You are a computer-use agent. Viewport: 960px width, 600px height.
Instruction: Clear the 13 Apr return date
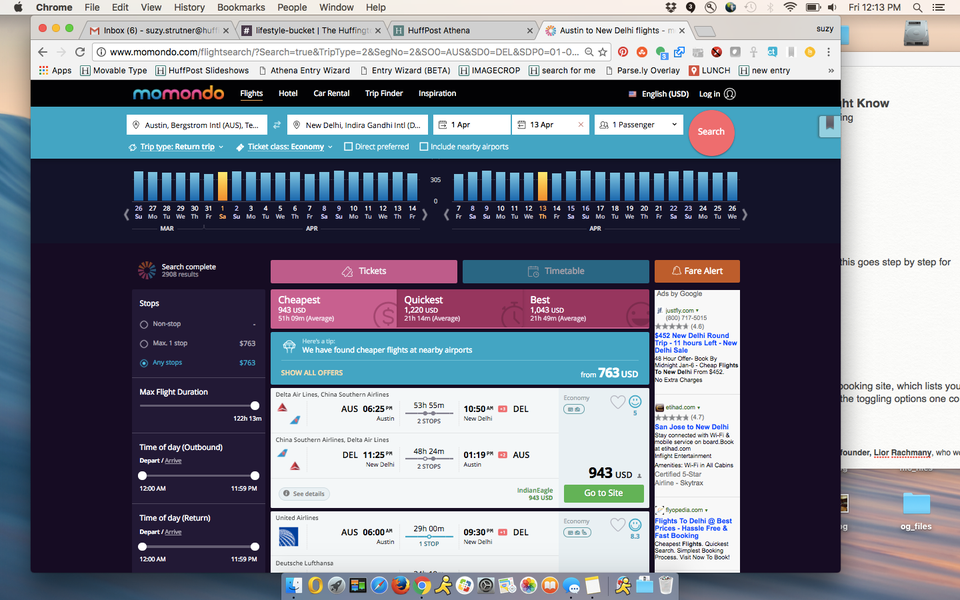(580, 124)
